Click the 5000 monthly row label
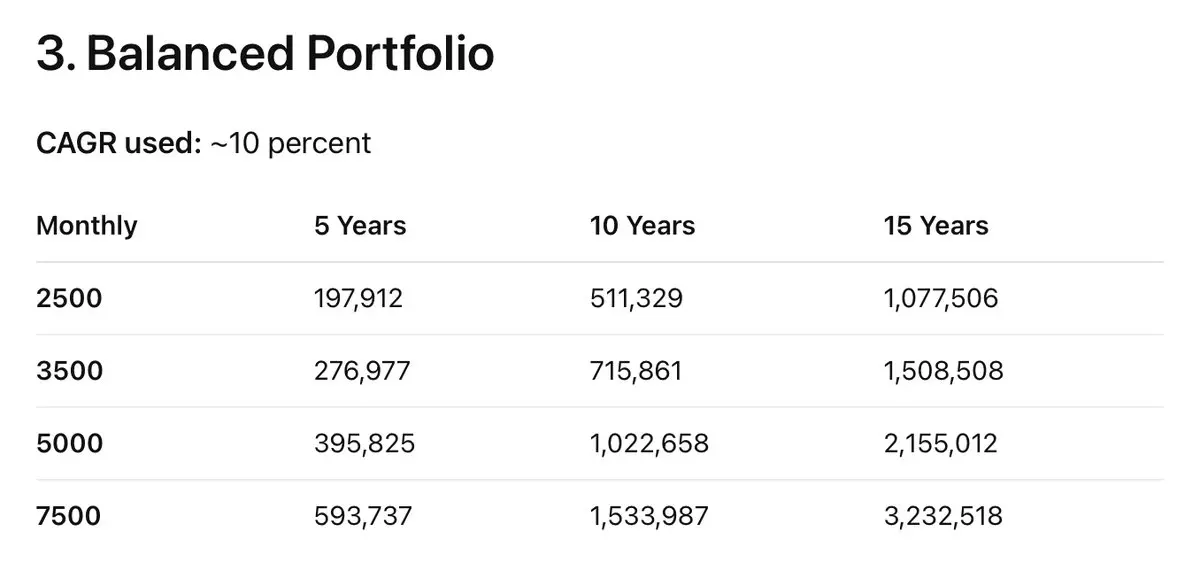 (69, 443)
